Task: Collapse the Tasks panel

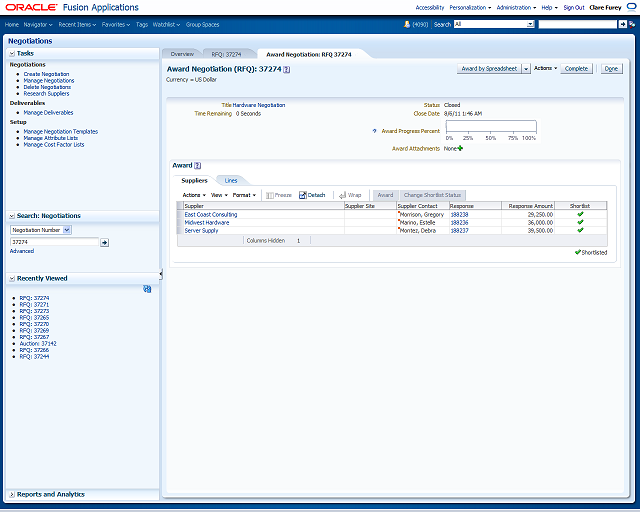Action: [12, 53]
